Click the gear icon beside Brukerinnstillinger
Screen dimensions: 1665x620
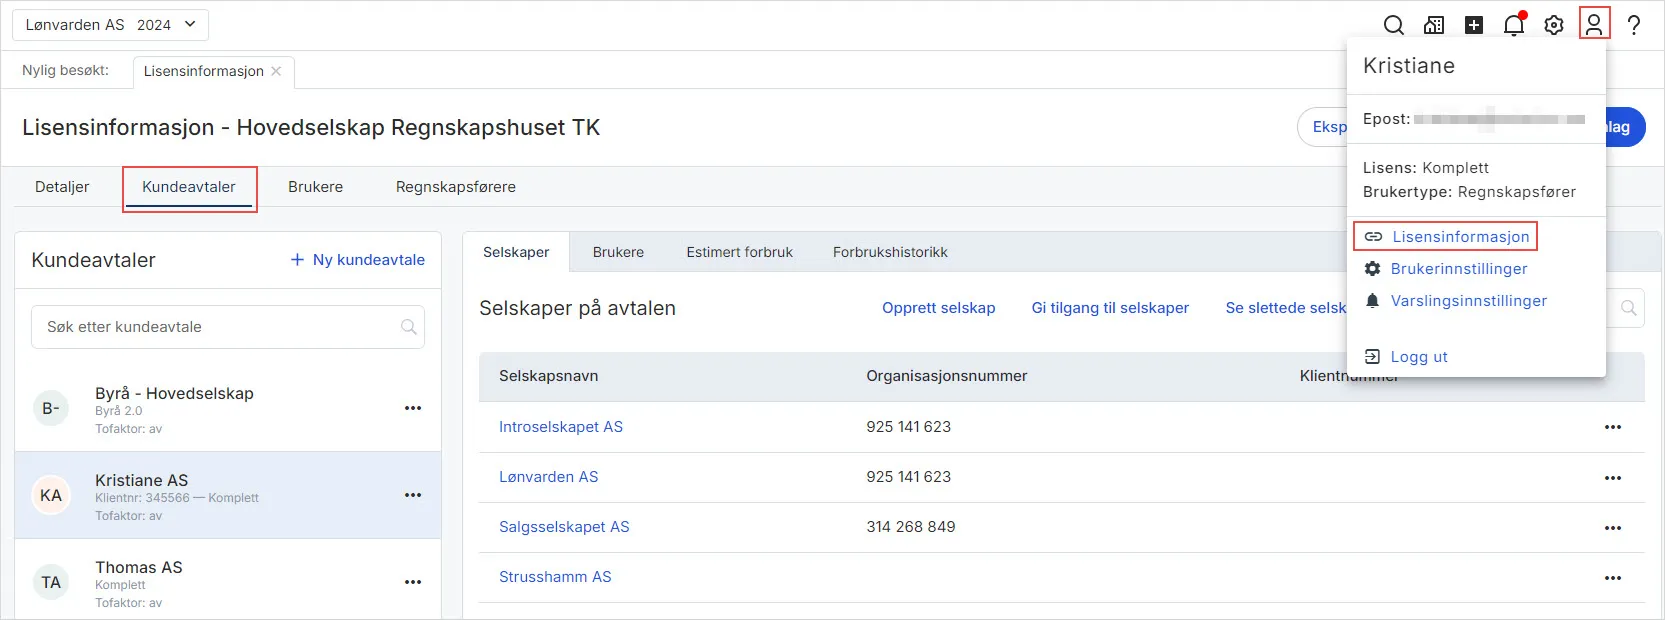[x=1373, y=269]
